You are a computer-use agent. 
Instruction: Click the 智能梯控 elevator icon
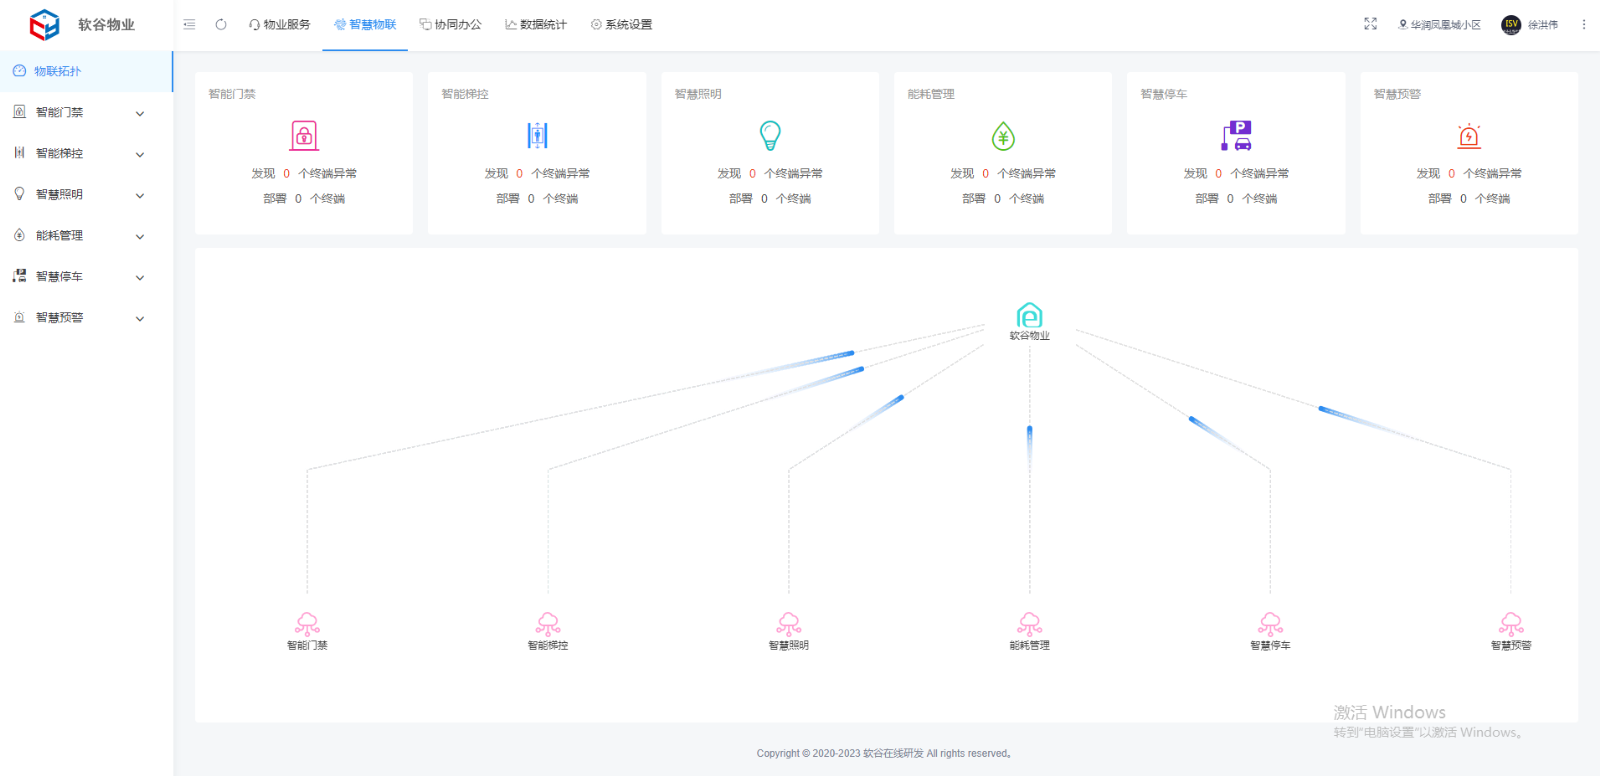pos(537,135)
